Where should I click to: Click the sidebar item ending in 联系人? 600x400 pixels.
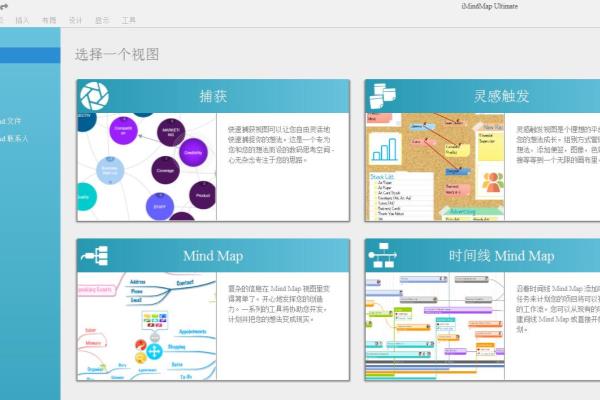point(14,139)
